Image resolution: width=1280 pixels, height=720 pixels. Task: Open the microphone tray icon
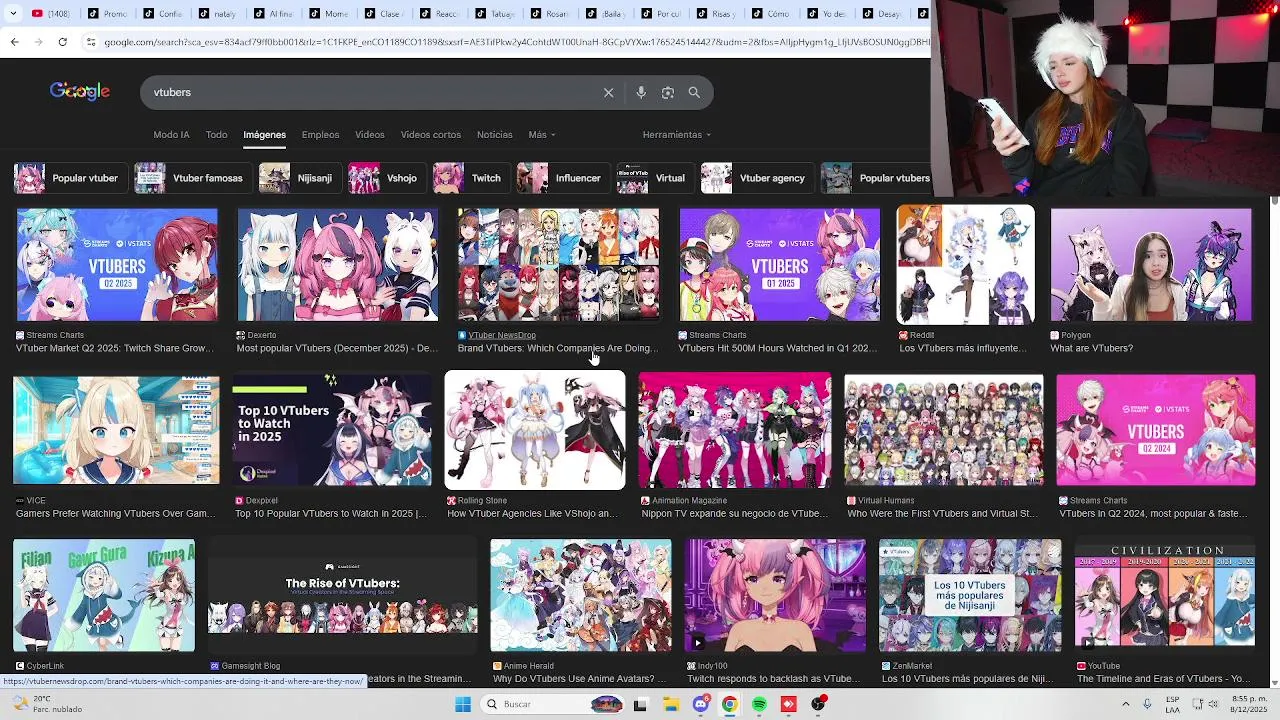(1148, 704)
